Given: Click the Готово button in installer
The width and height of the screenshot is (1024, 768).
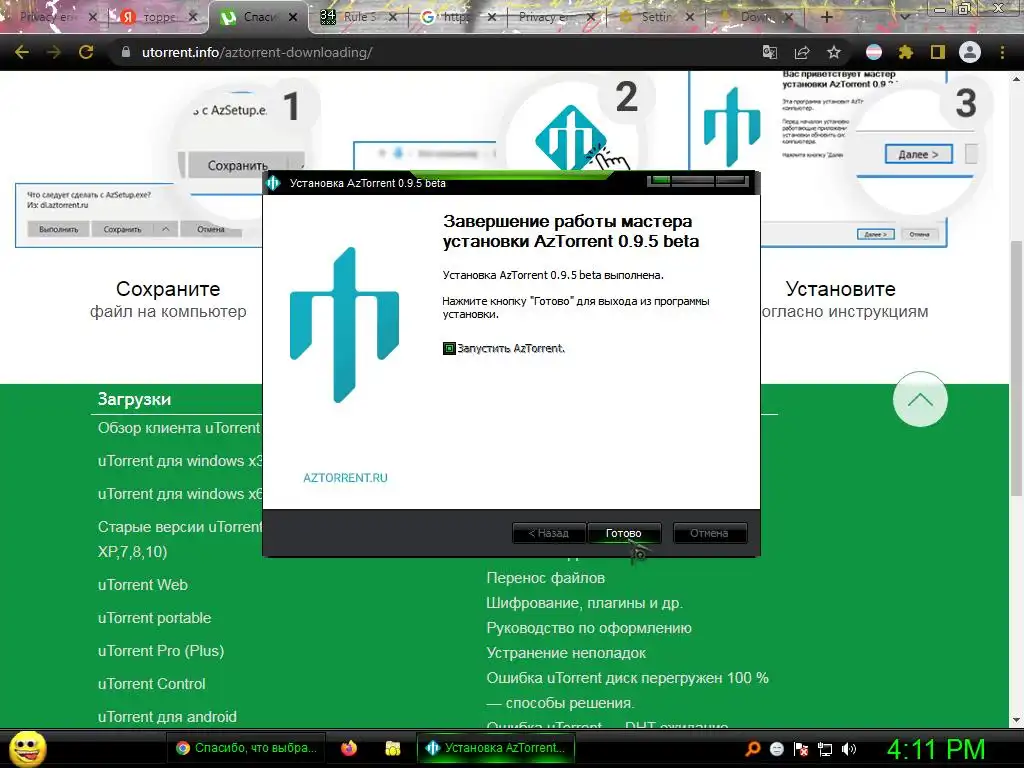Looking at the screenshot, I should [624, 533].
